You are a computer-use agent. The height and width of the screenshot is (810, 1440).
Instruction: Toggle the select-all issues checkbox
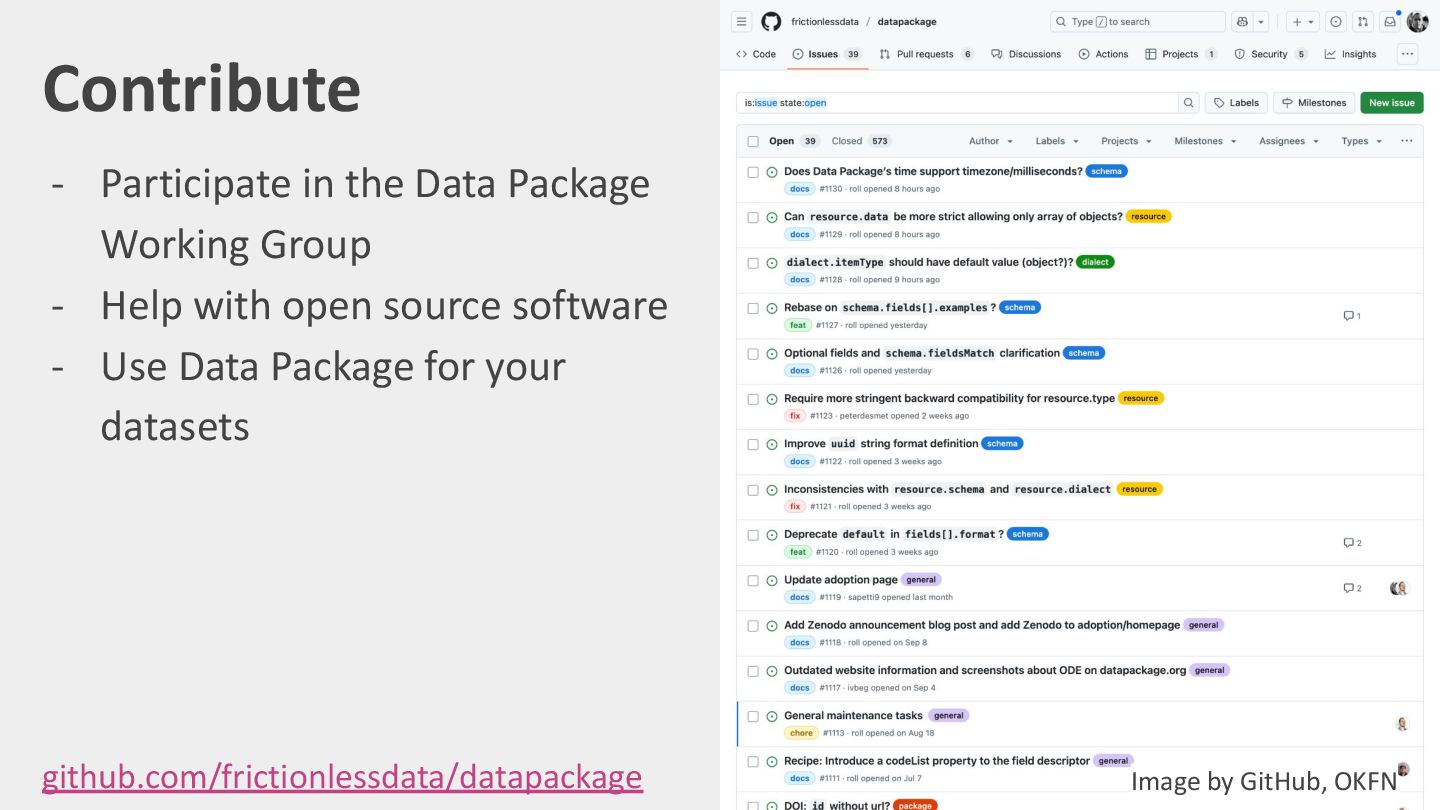tap(753, 141)
